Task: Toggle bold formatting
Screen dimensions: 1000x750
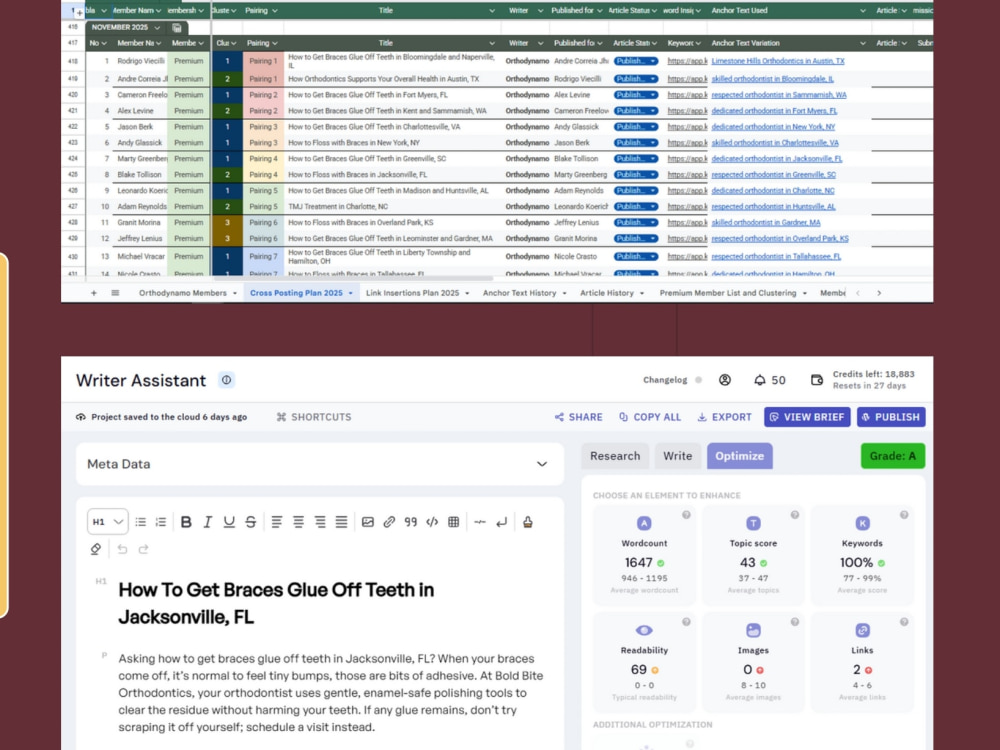Action: tap(186, 522)
